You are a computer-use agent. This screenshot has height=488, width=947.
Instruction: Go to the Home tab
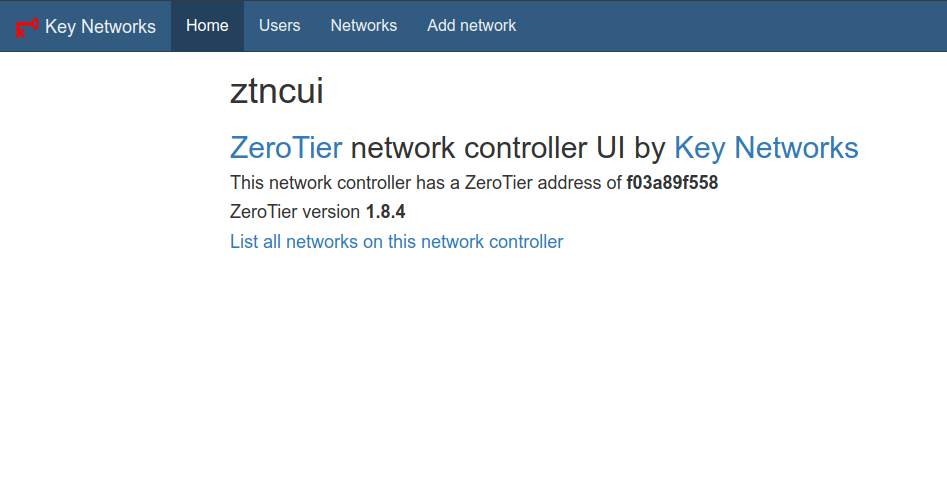(x=207, y=26)
